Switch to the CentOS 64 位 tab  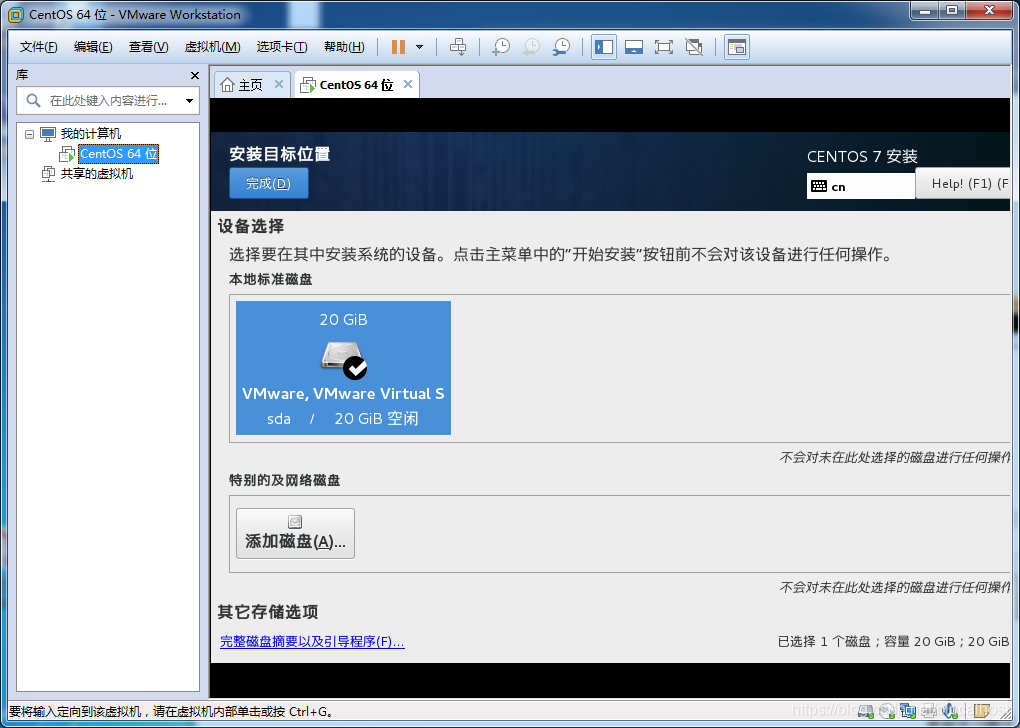coord(356,85)
